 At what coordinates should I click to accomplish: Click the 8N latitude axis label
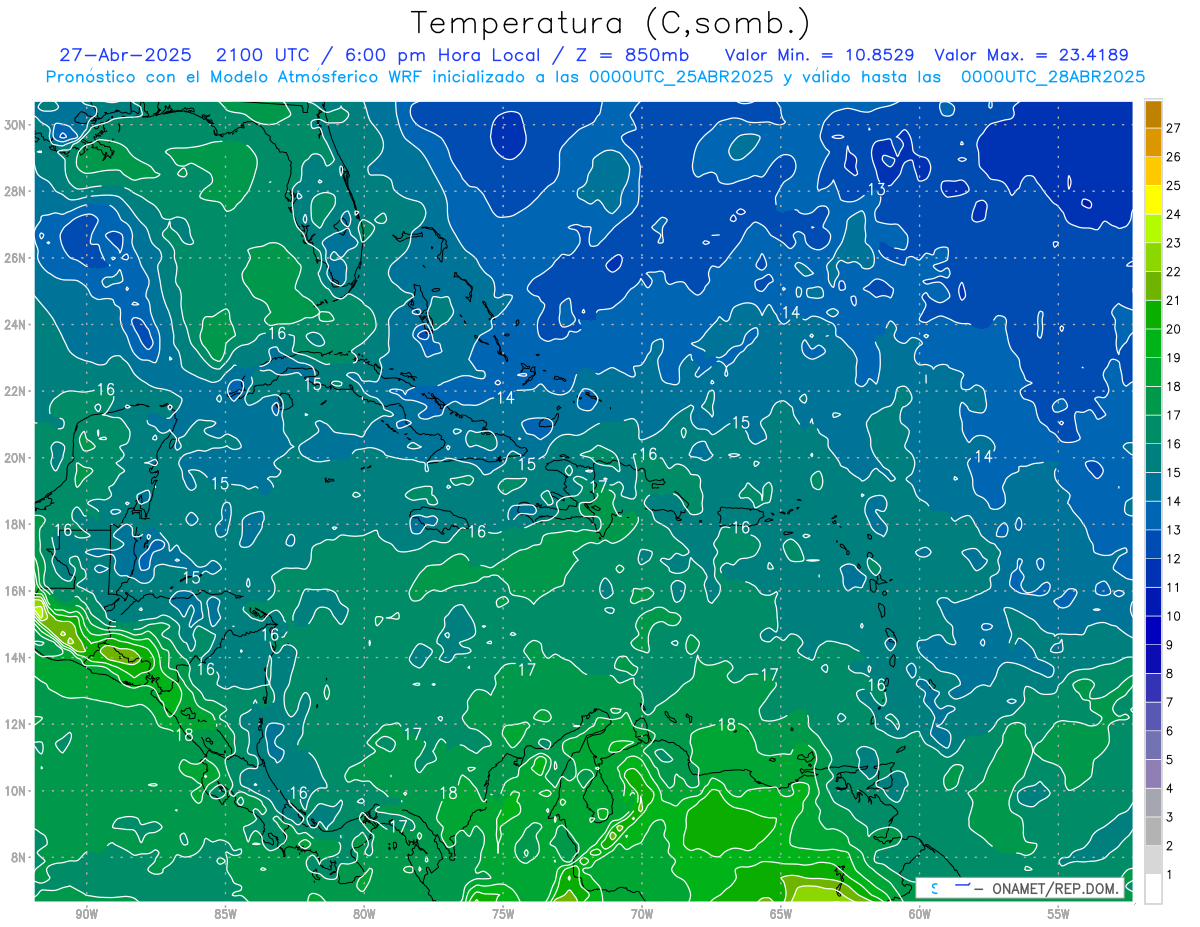[x=19, y=857]
